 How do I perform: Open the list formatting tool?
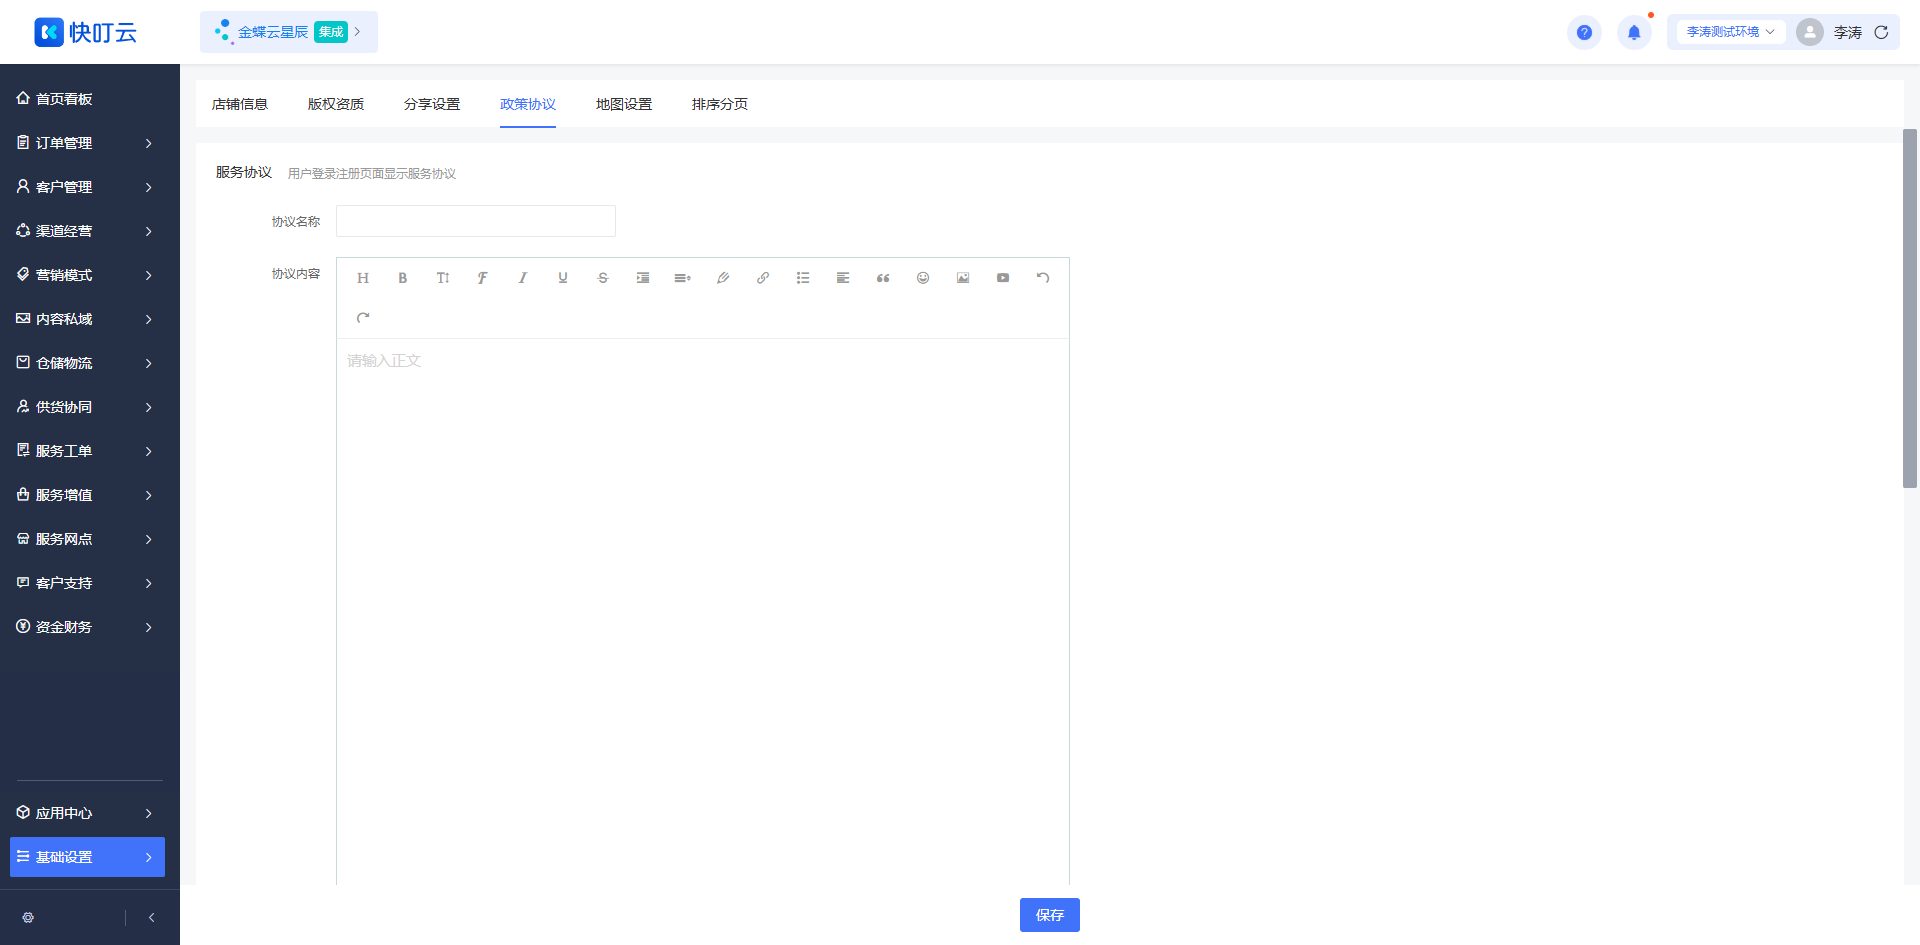tap(803, 278)
